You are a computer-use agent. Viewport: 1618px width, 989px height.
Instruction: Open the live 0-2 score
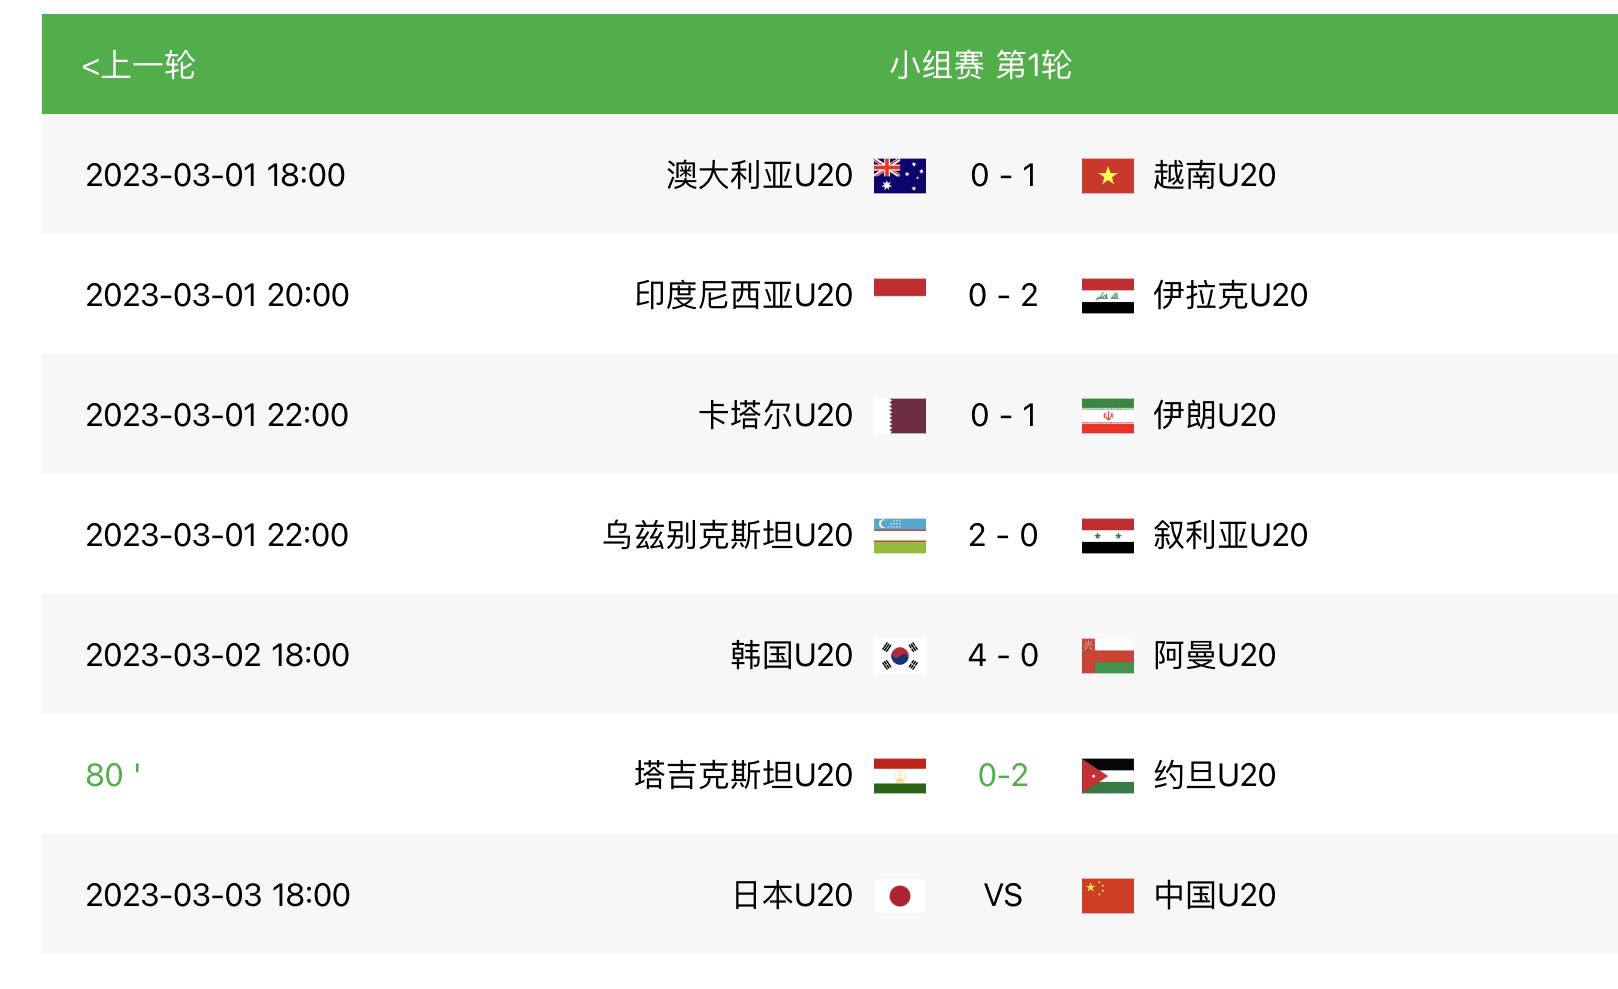tap(1002, 776)
